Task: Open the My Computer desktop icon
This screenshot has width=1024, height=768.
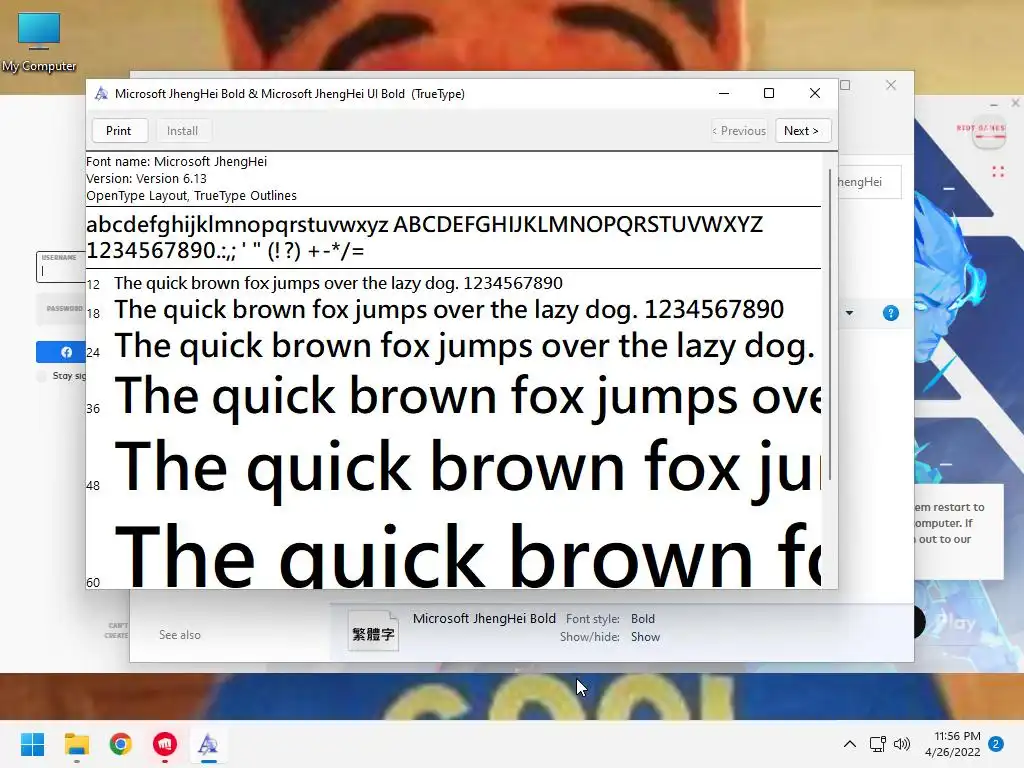Action: pyautogui.click(x=39, y=43)
